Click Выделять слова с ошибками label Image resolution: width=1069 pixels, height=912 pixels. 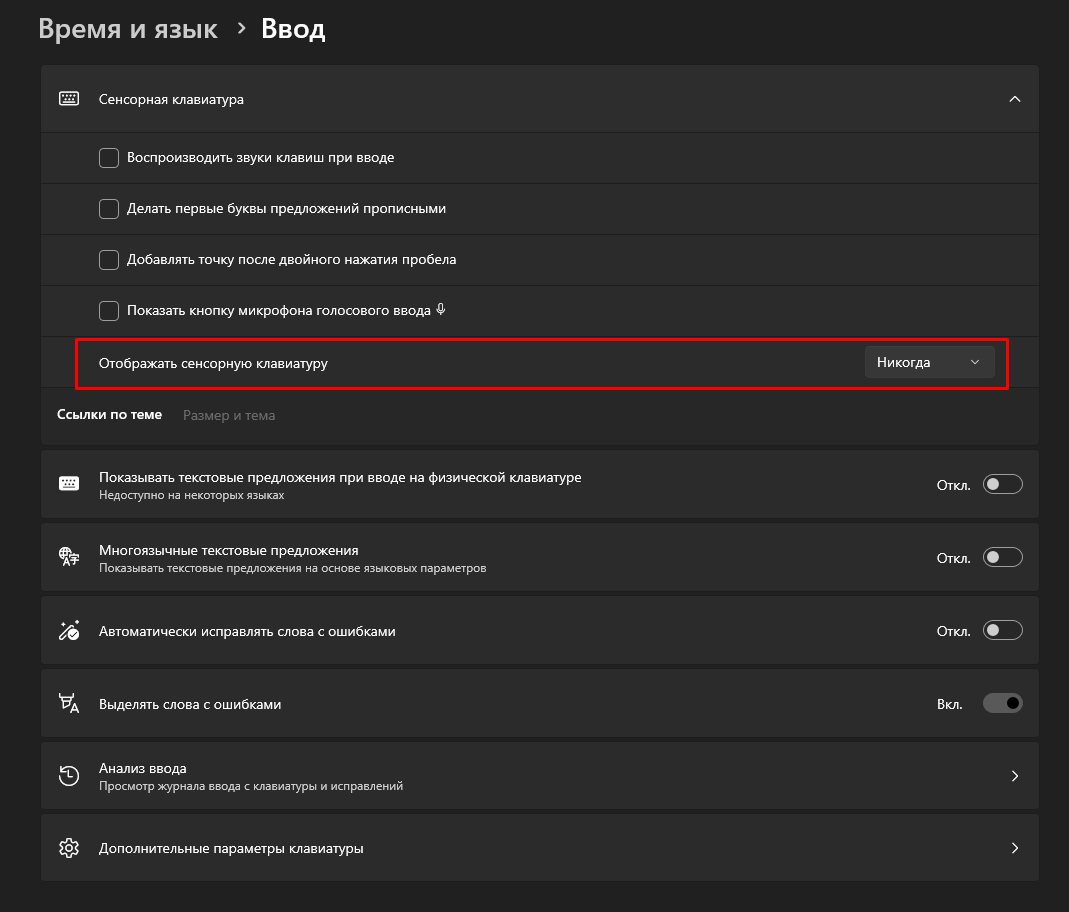coord(190,704)
